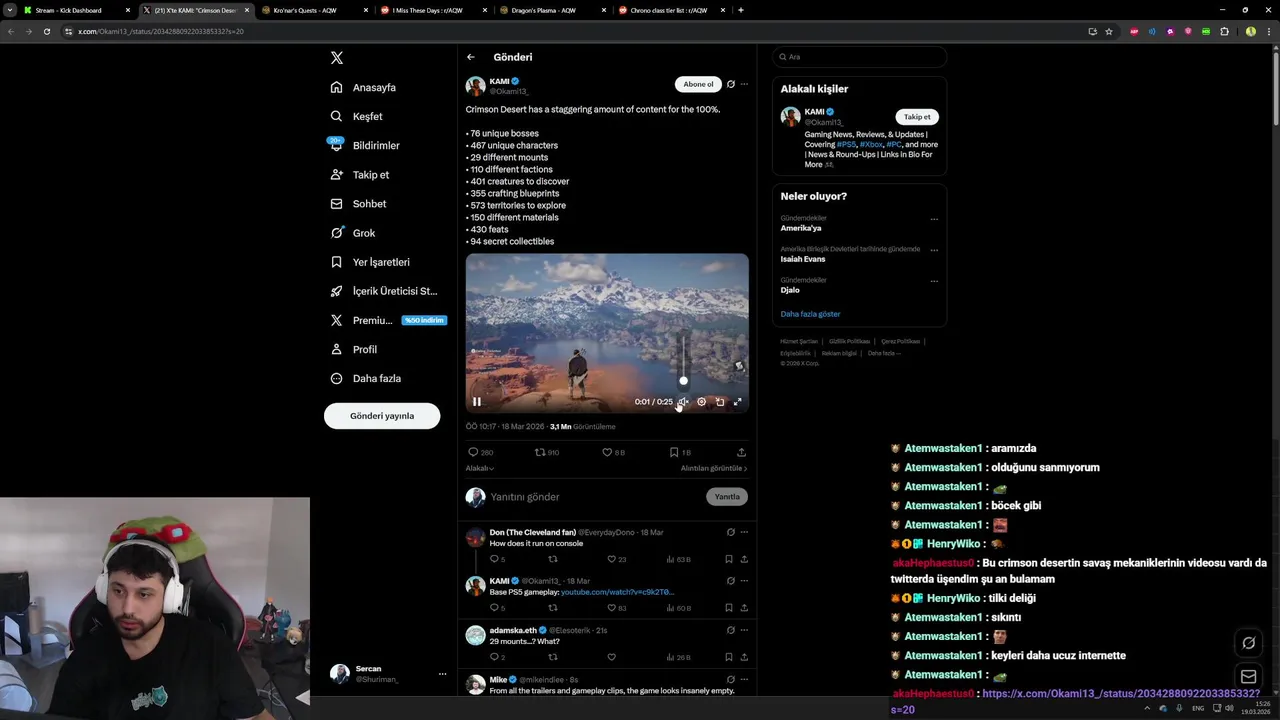
Task: Open floating Grok button at bottom right
Action: click(x=1249, y=643)
